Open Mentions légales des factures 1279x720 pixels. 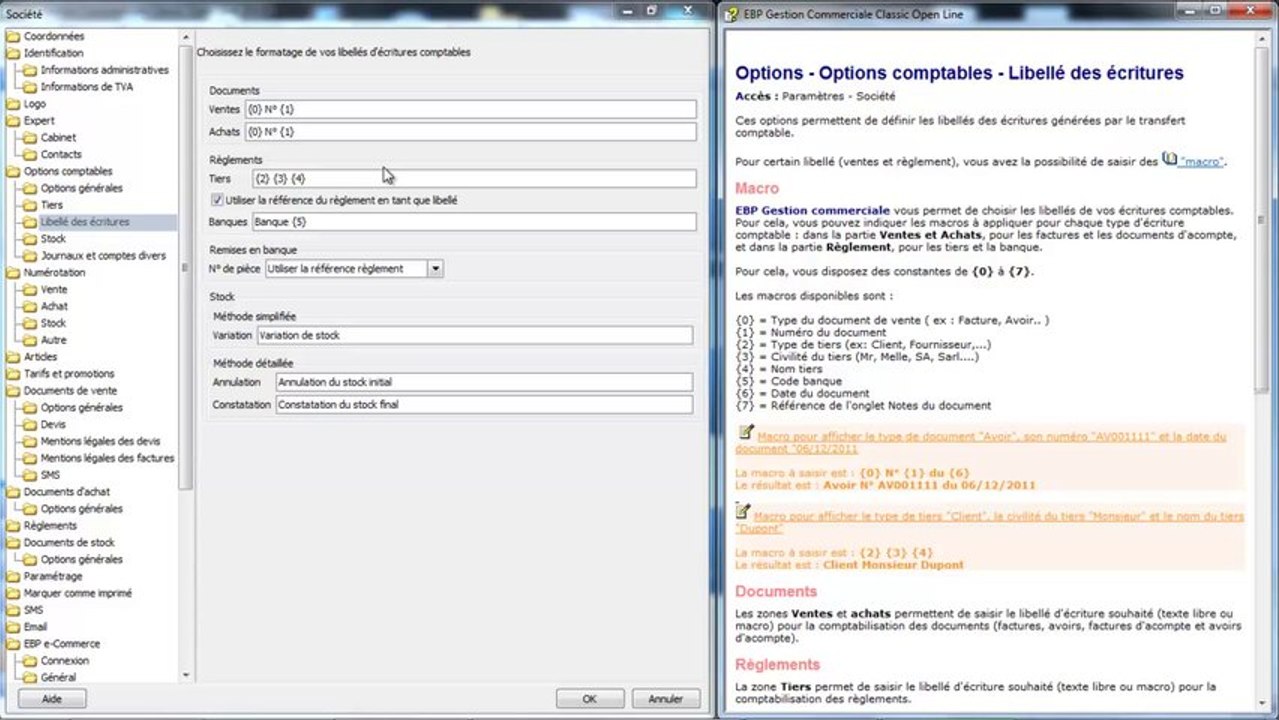pyautogui.click(x=107, y=458)
